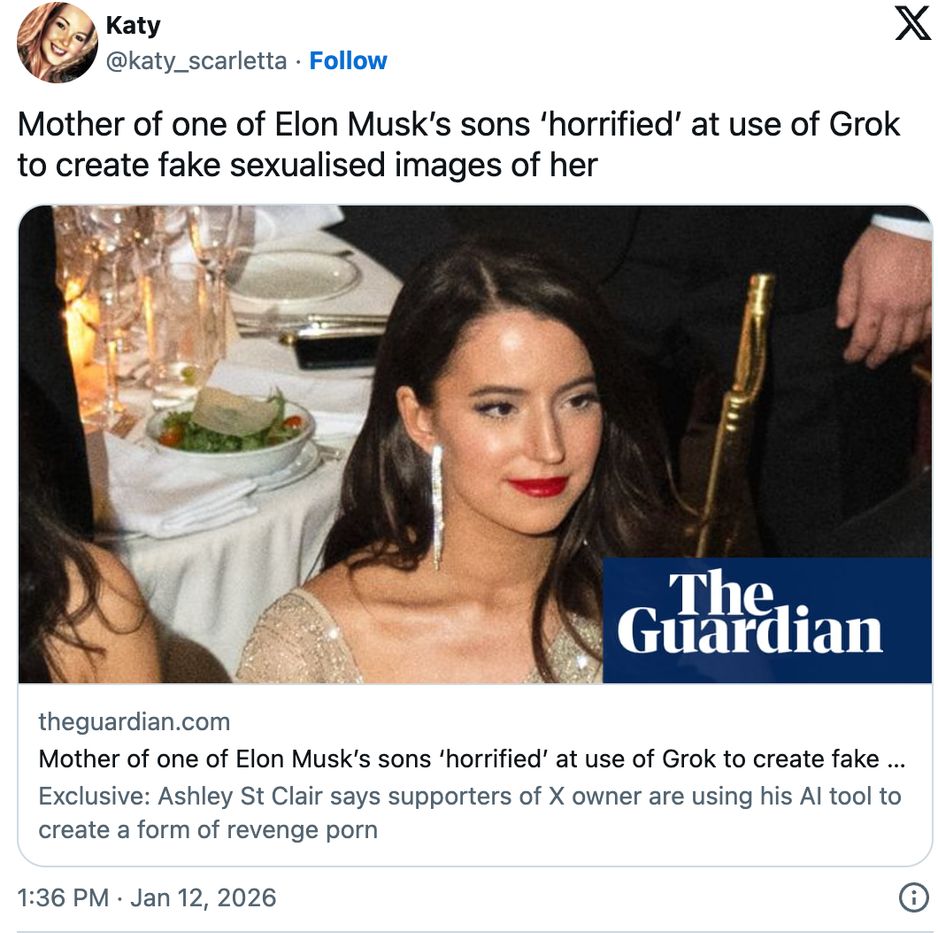Click the info icon beside the timestamp
This screenshot has height=933, width=938.
(x=911, y=899)
